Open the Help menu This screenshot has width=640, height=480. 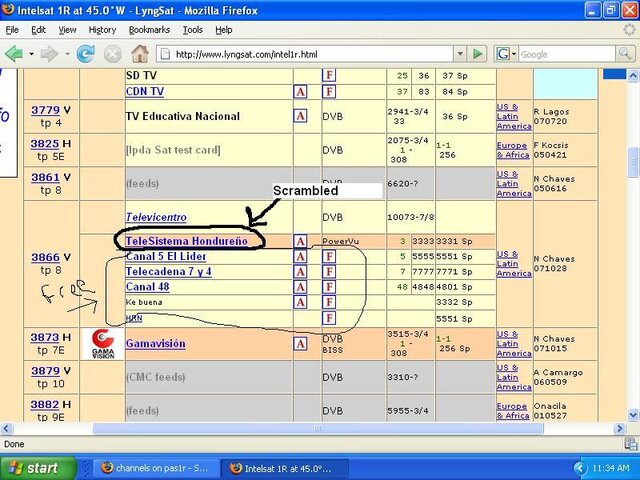(224, 30)
